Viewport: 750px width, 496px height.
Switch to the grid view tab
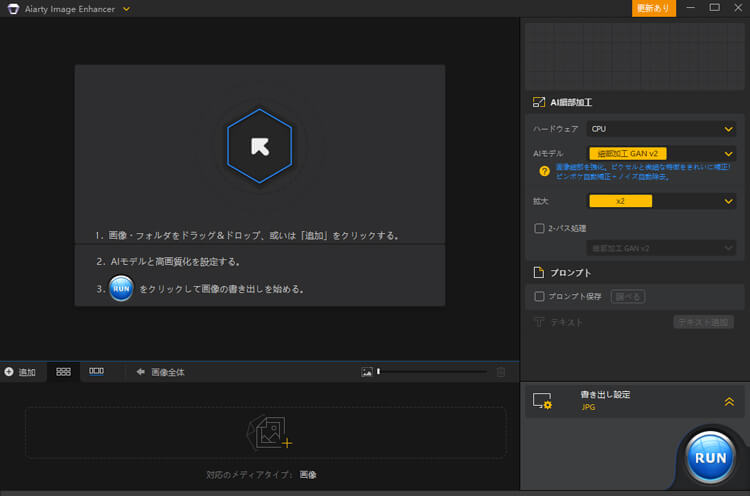(63, 372)
